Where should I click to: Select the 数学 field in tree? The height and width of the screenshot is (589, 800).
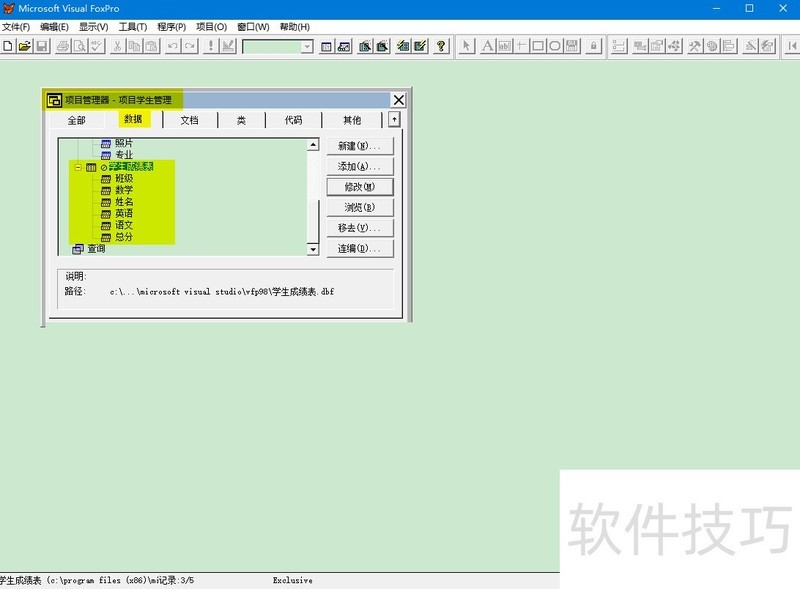click(x=123, y=190)
